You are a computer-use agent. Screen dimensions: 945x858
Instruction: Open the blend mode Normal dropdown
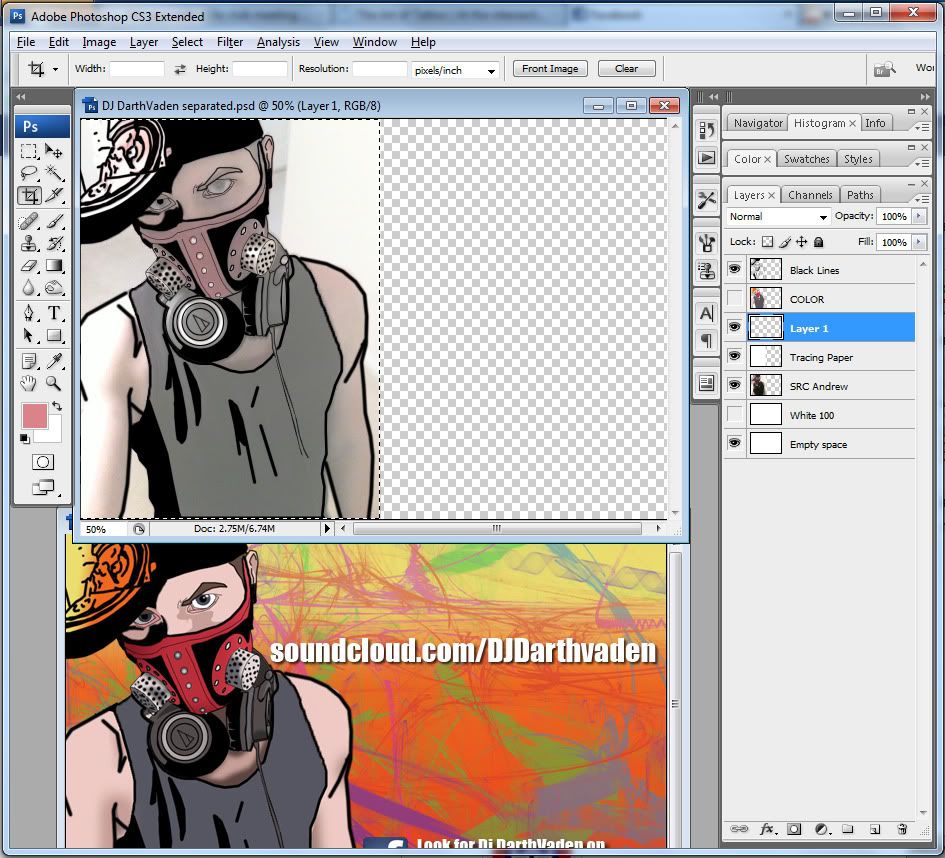[777, 216]
